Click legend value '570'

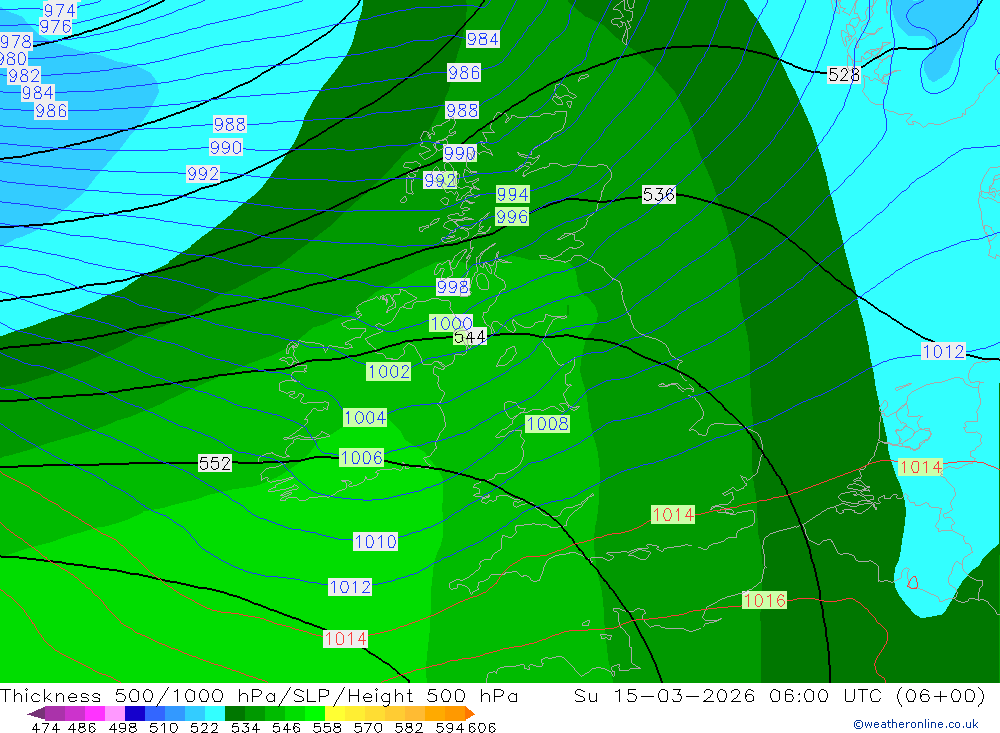click(367, 727)
